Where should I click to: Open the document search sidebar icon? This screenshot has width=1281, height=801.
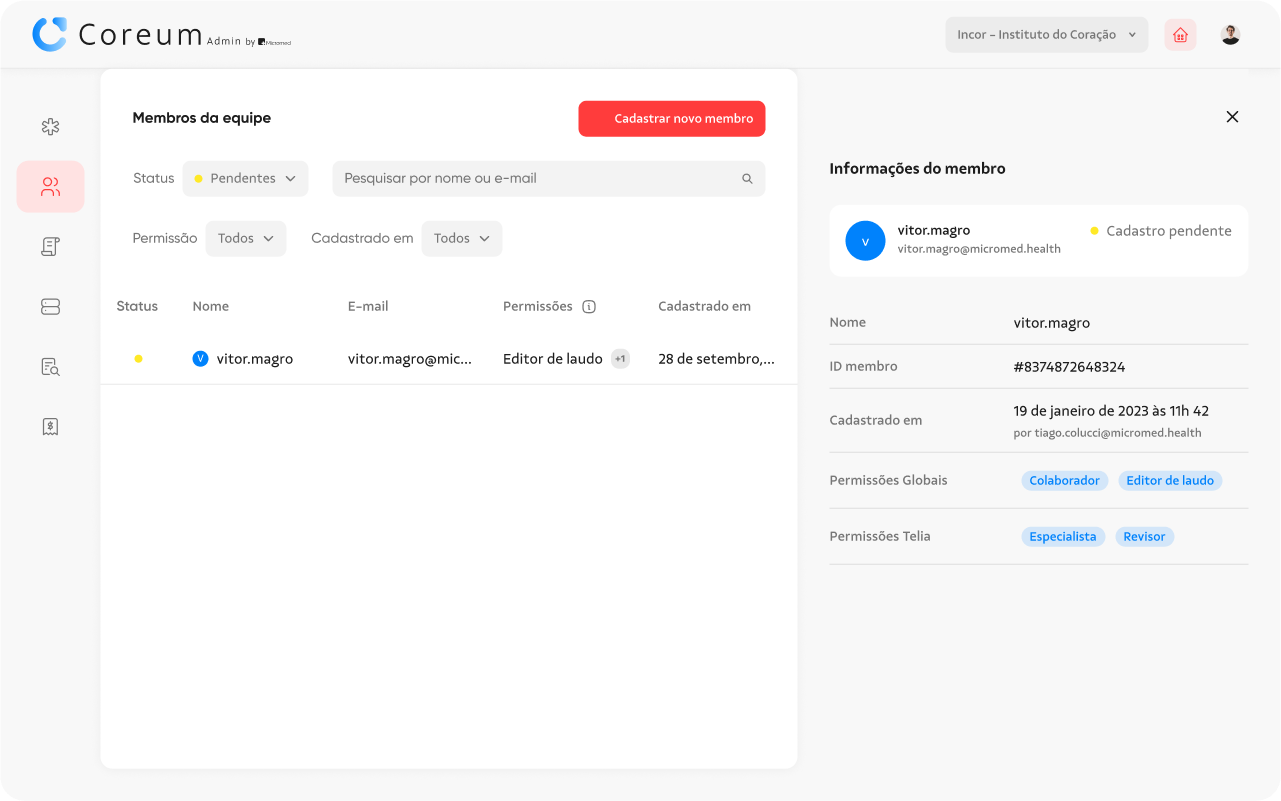[x=50, y=367]
